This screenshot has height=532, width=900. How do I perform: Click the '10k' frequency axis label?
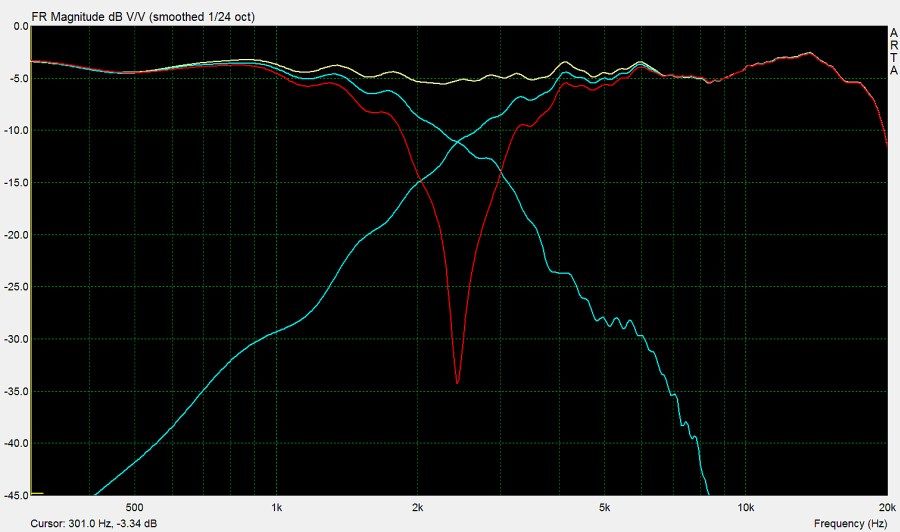tap(746, 507)
